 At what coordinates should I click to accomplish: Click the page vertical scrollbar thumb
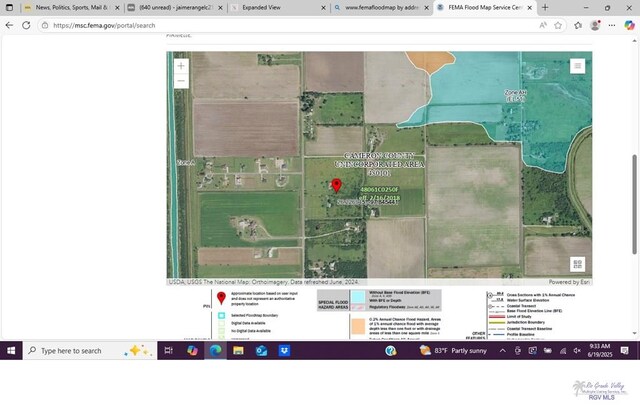point(635,204)
